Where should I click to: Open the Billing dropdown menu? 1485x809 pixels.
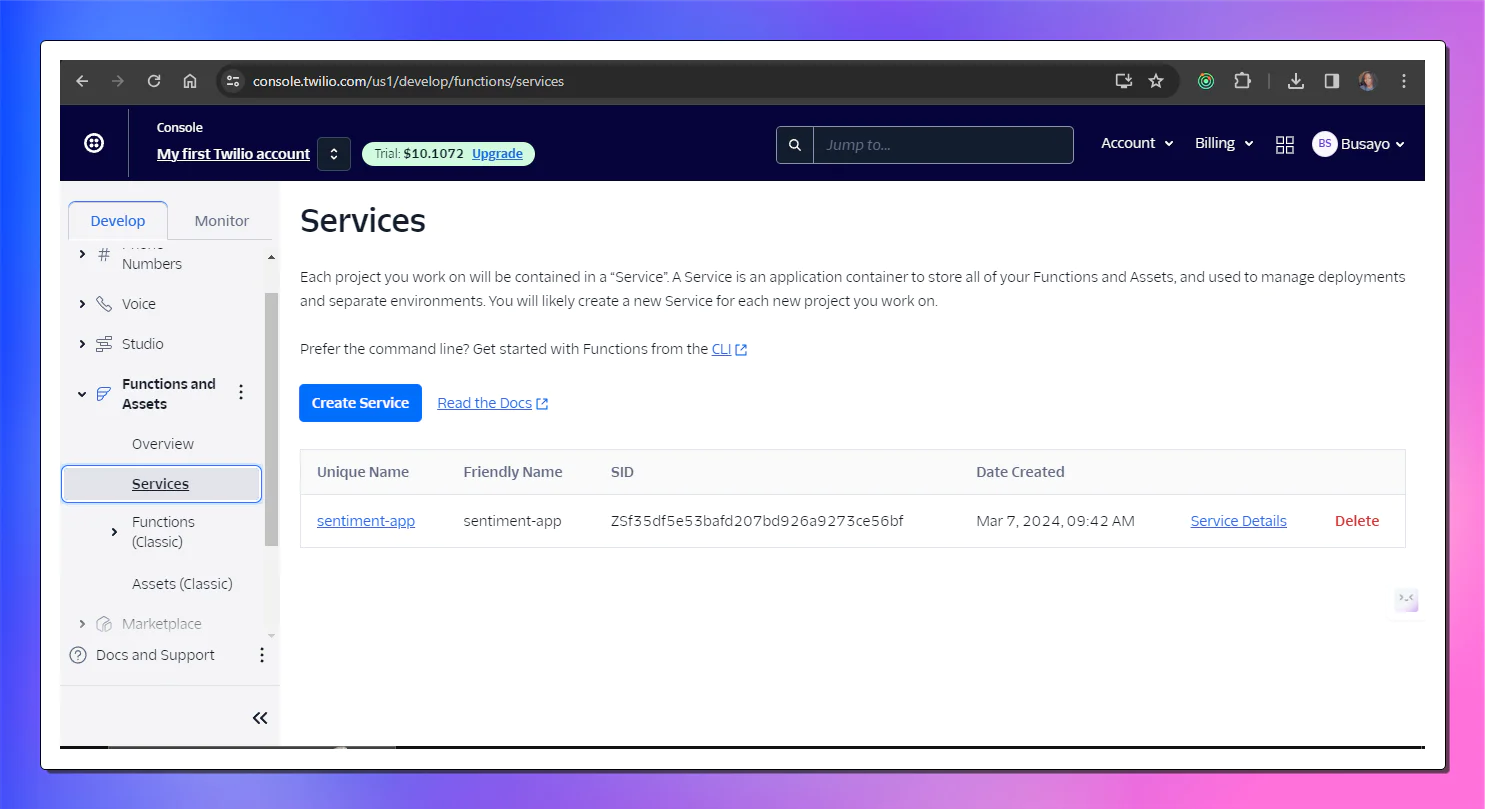coord(1224,143)
